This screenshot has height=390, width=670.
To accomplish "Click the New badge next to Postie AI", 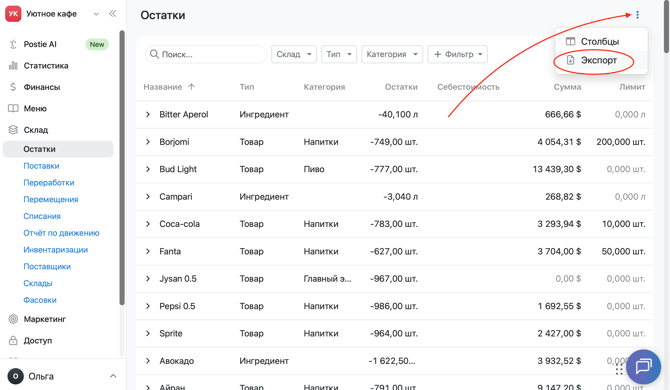I will point(97,44).
